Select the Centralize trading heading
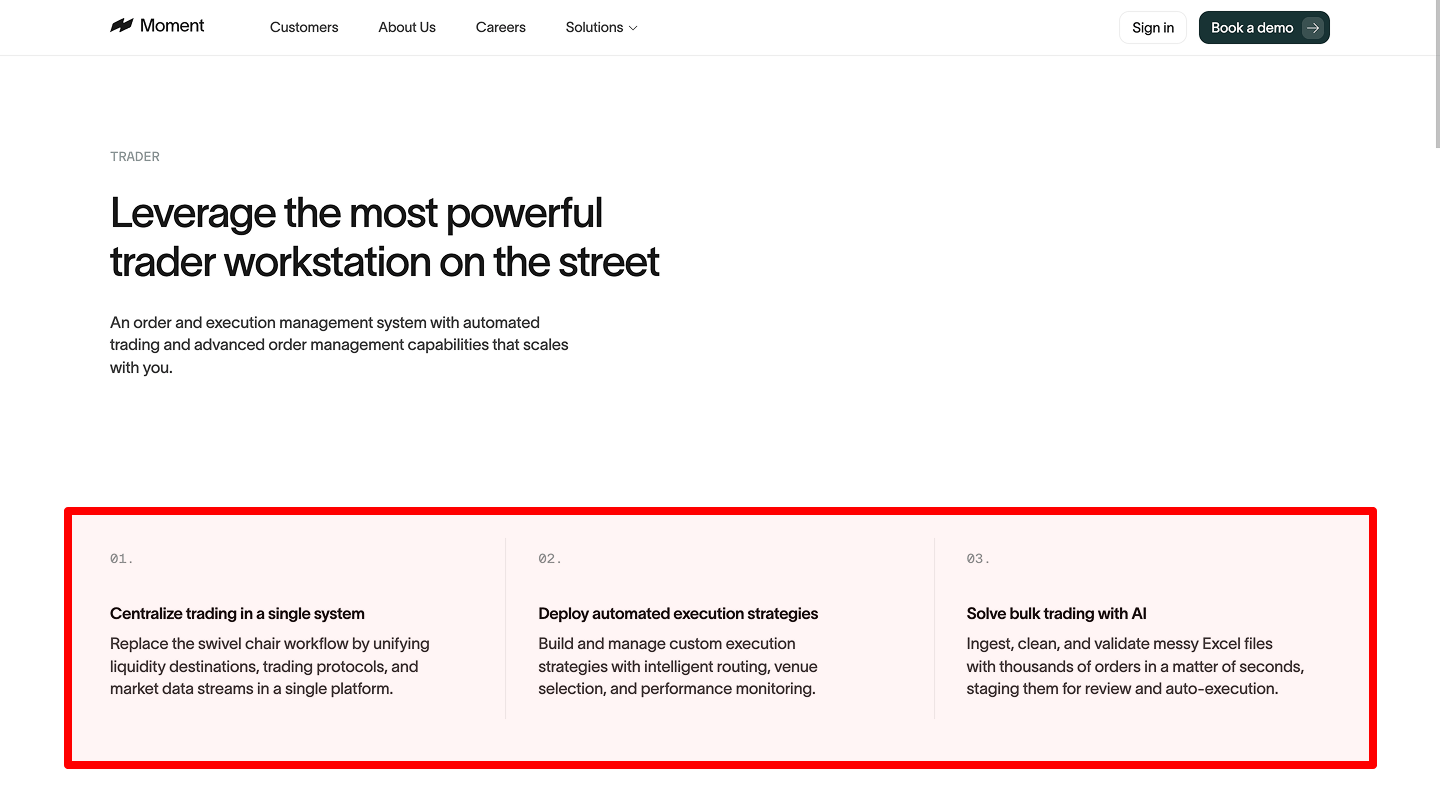Screen dimensions: 1440x800 coord(237,613)
